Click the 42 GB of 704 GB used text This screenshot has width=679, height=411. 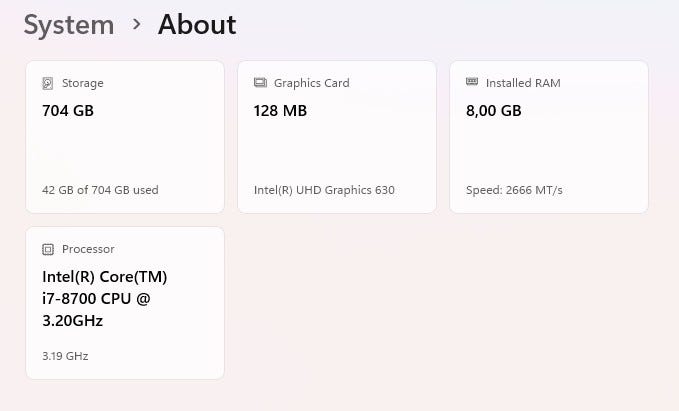100,190
